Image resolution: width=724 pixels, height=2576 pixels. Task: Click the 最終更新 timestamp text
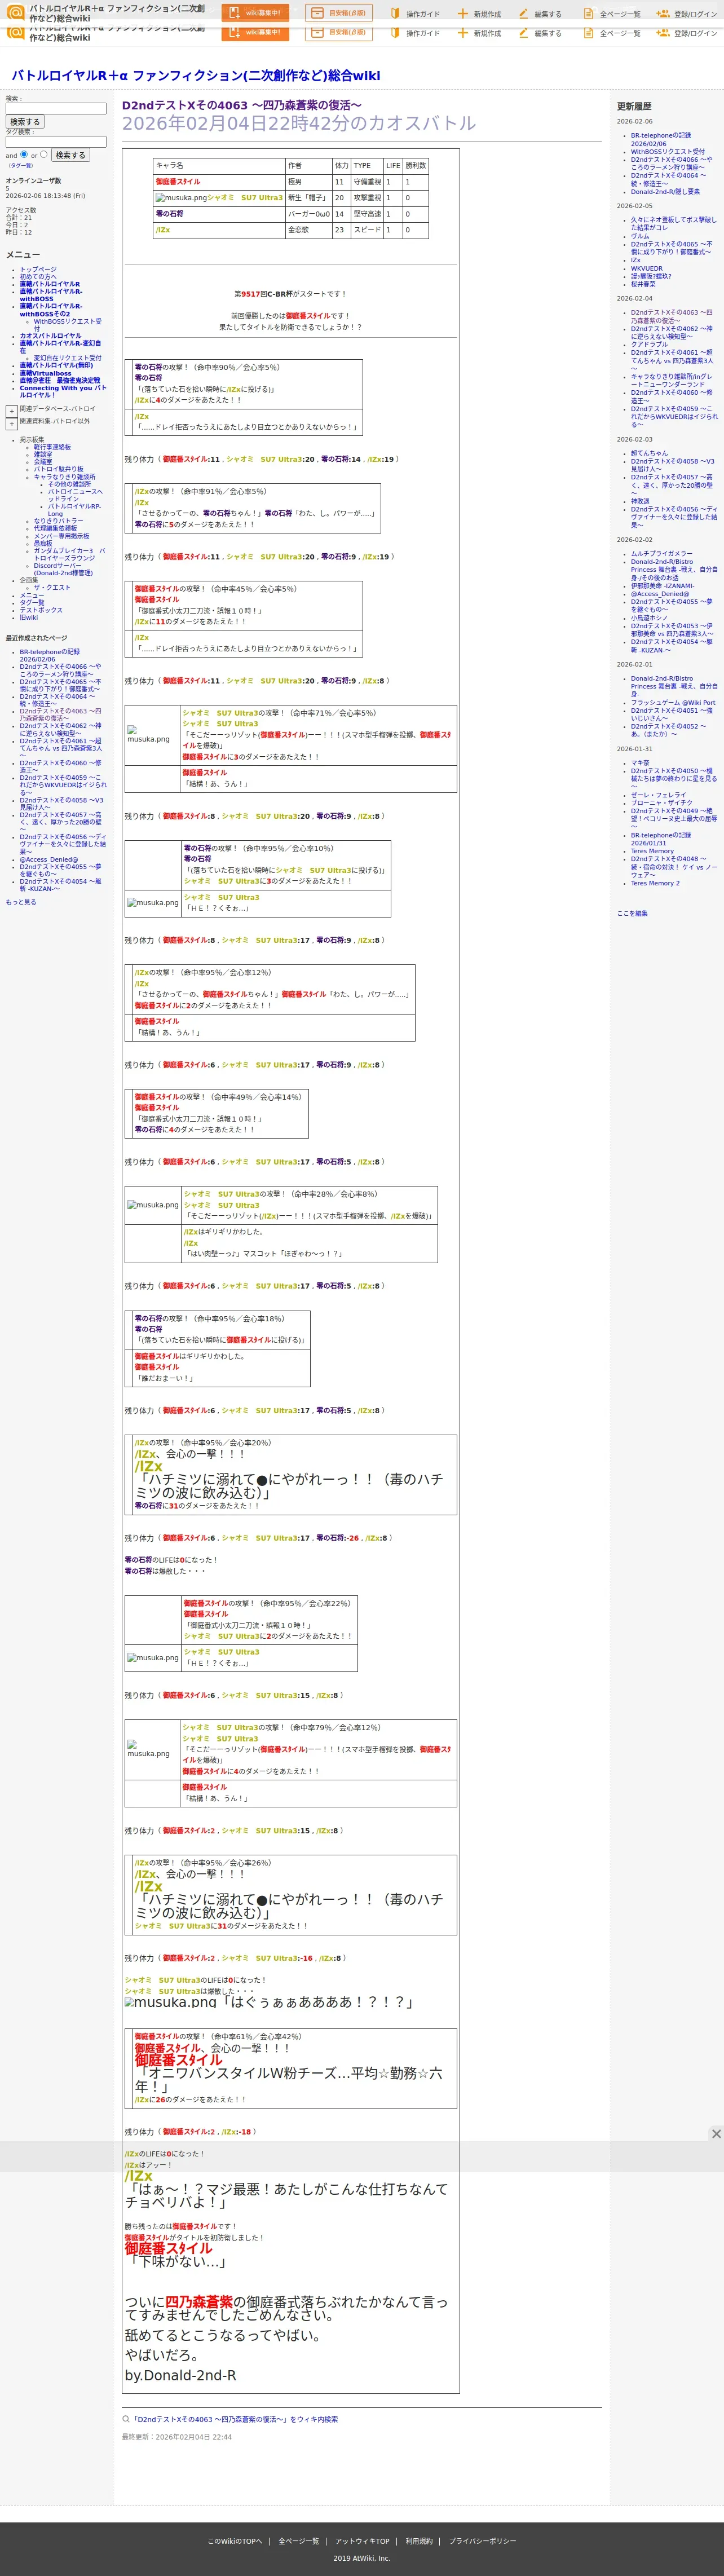pos(177,2437)
